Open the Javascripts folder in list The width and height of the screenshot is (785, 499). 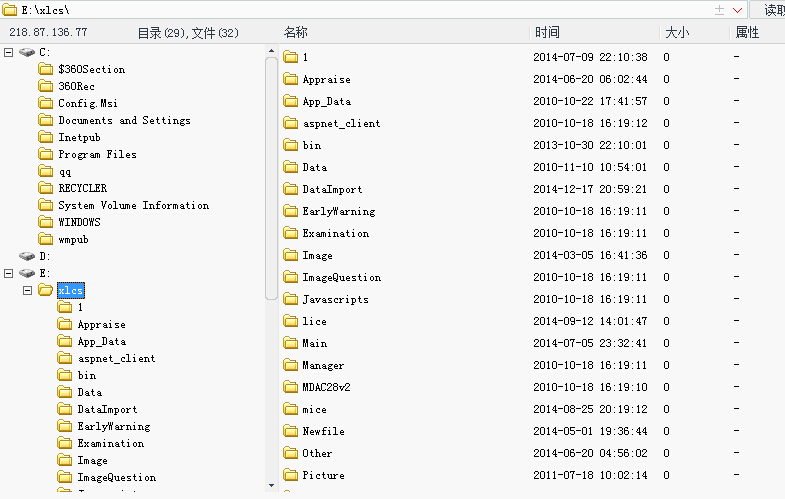point(335,299)
